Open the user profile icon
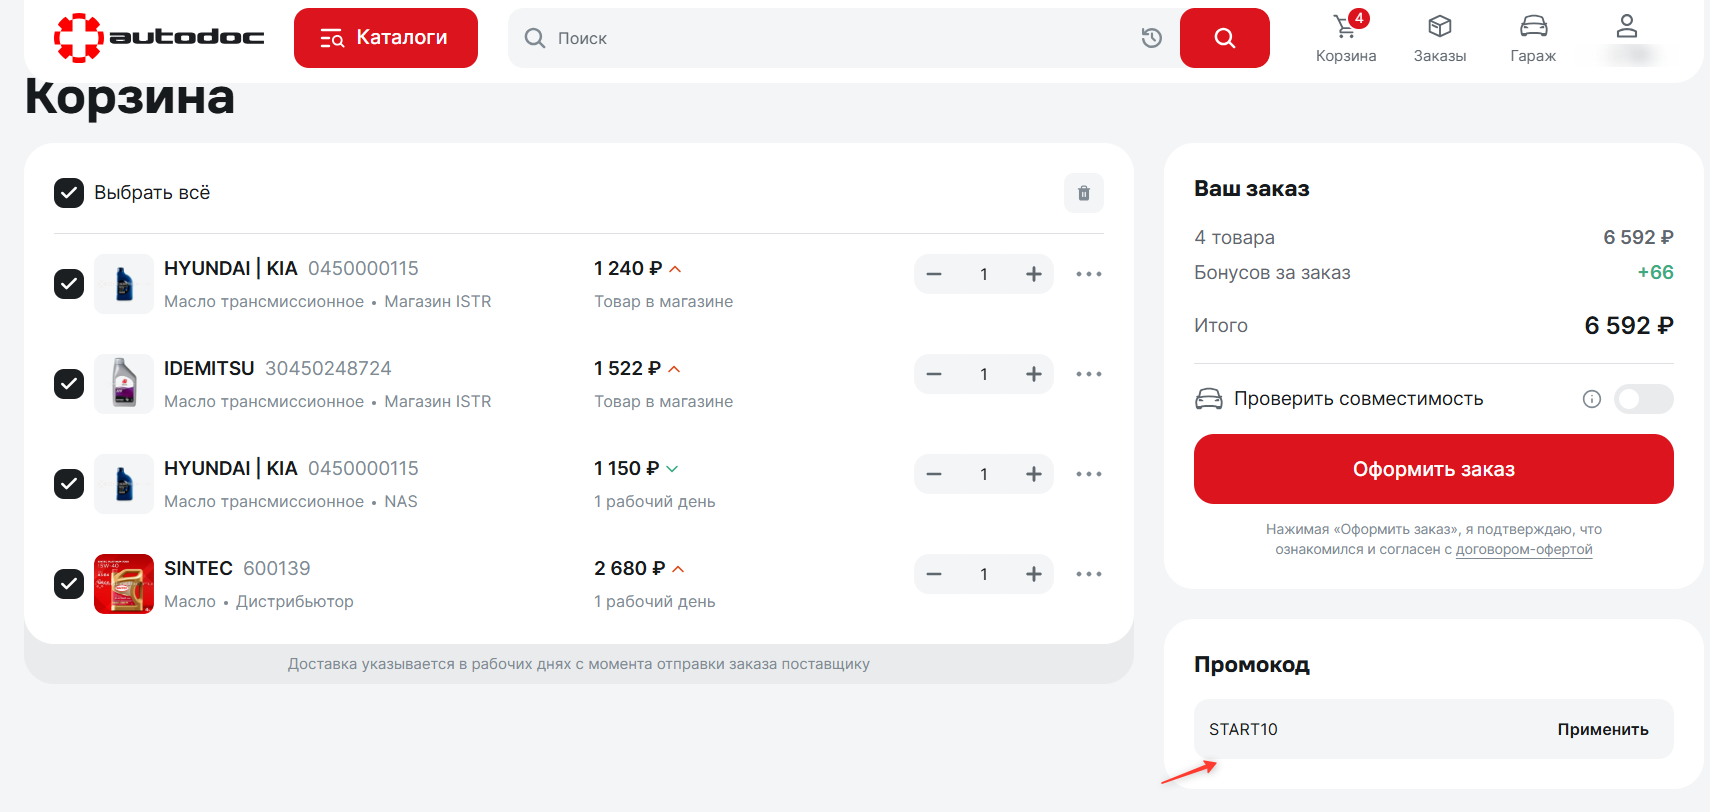 click(x=1626, y=28)
